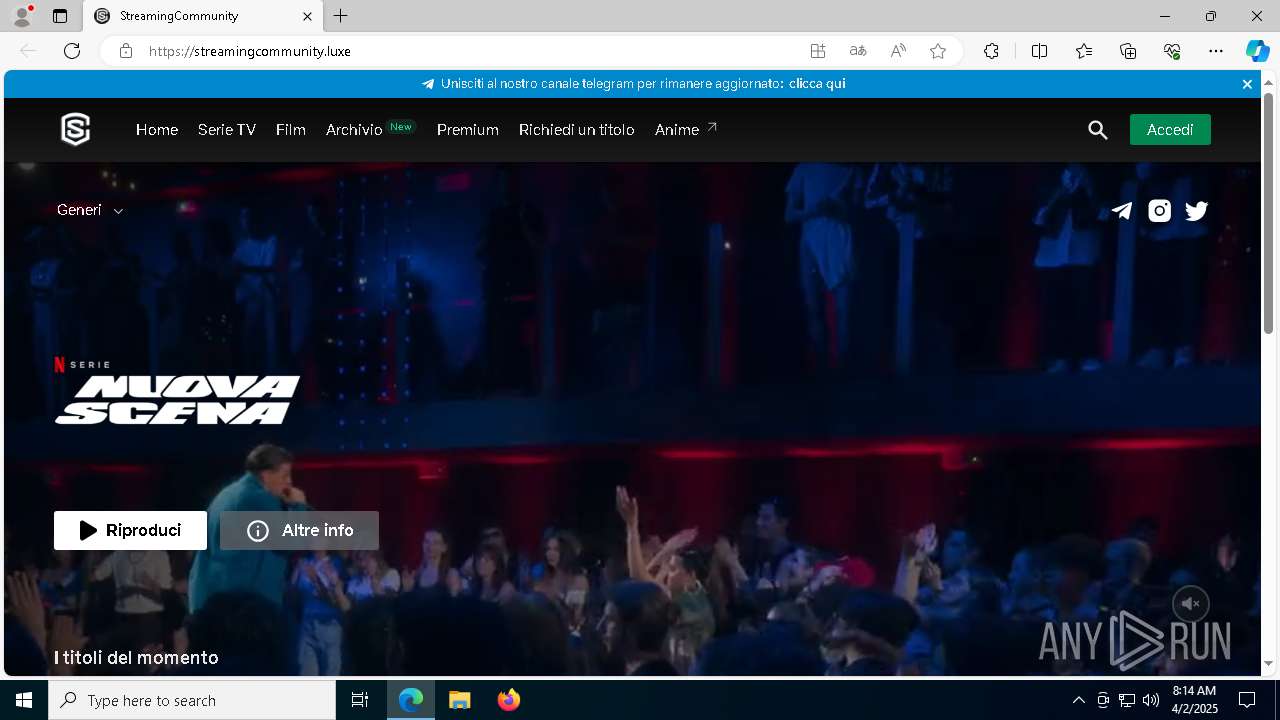1280x720 pixels.
Task: Open the Telegram social icon
Action: click(1122, 210)
